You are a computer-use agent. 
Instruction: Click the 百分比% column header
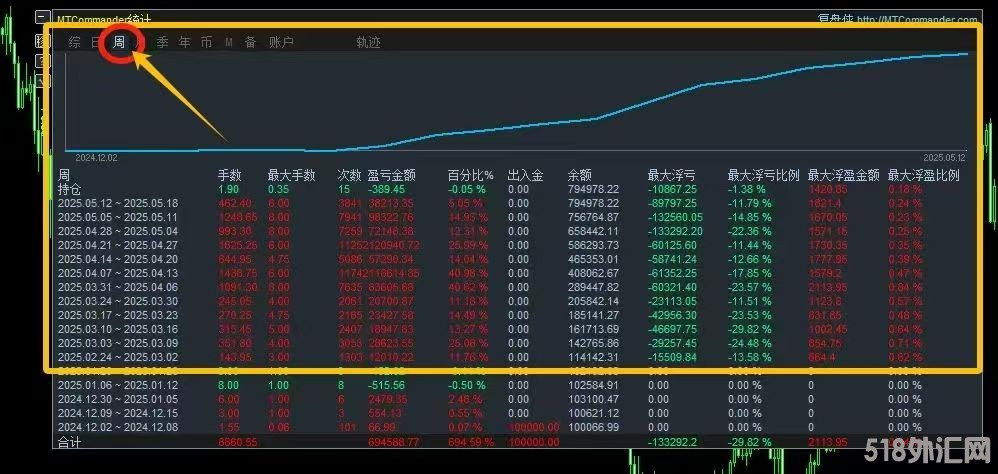(x=470, y=175)
